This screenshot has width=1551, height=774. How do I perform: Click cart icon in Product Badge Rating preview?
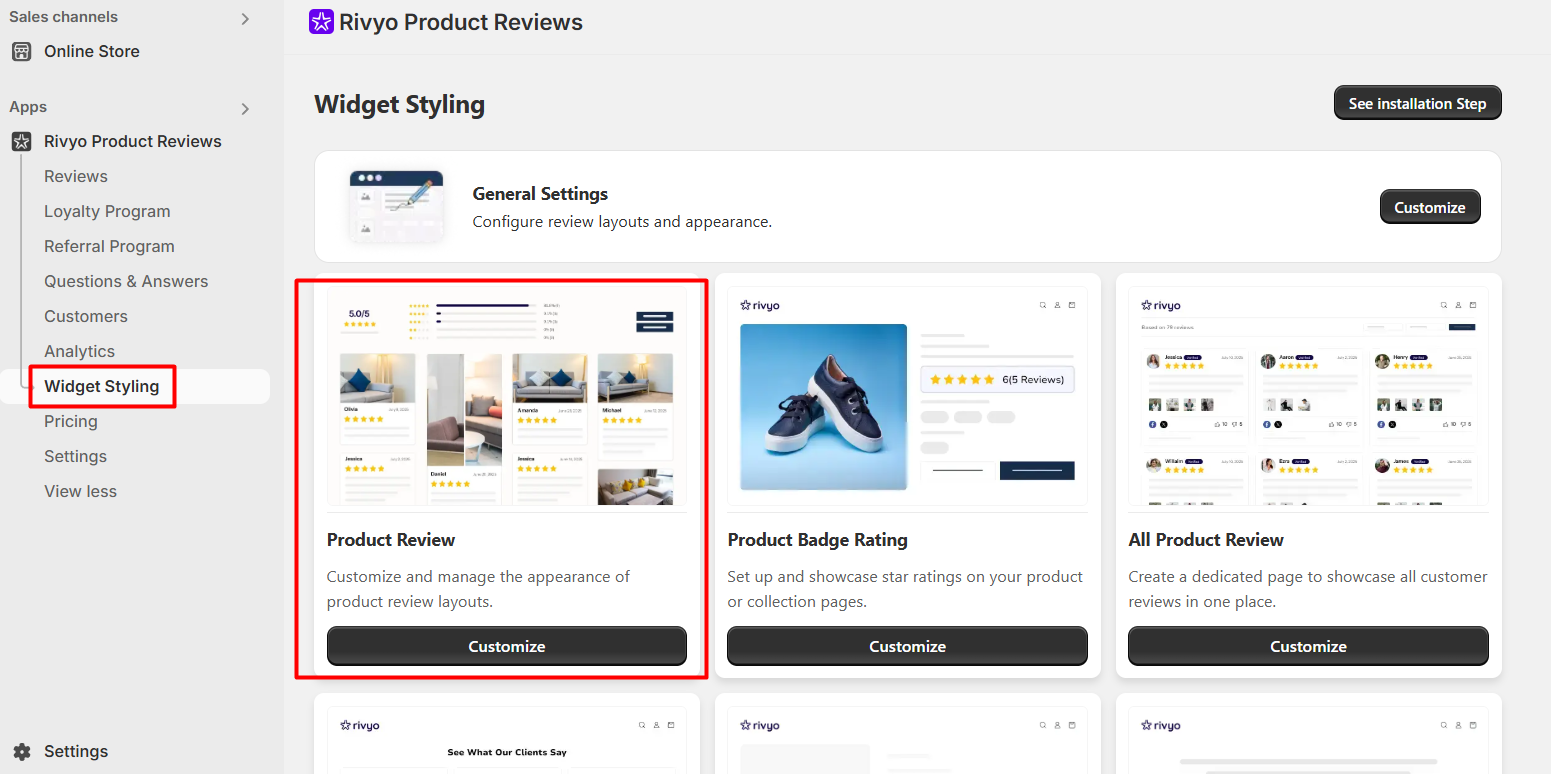tap(1071, 305)
